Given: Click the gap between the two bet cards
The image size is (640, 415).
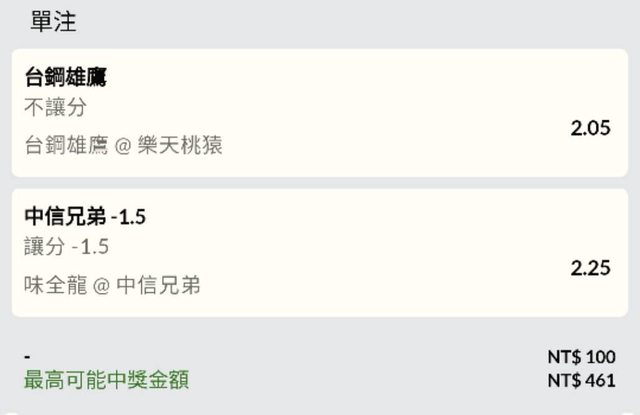Looking at the screenshot, I should [x=320, y=183].
